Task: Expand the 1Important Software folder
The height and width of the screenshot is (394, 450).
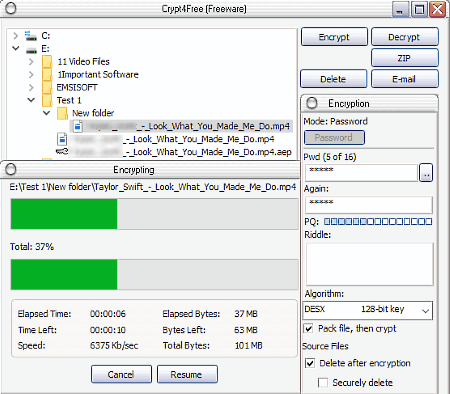Action: click(x=31, y=74)
